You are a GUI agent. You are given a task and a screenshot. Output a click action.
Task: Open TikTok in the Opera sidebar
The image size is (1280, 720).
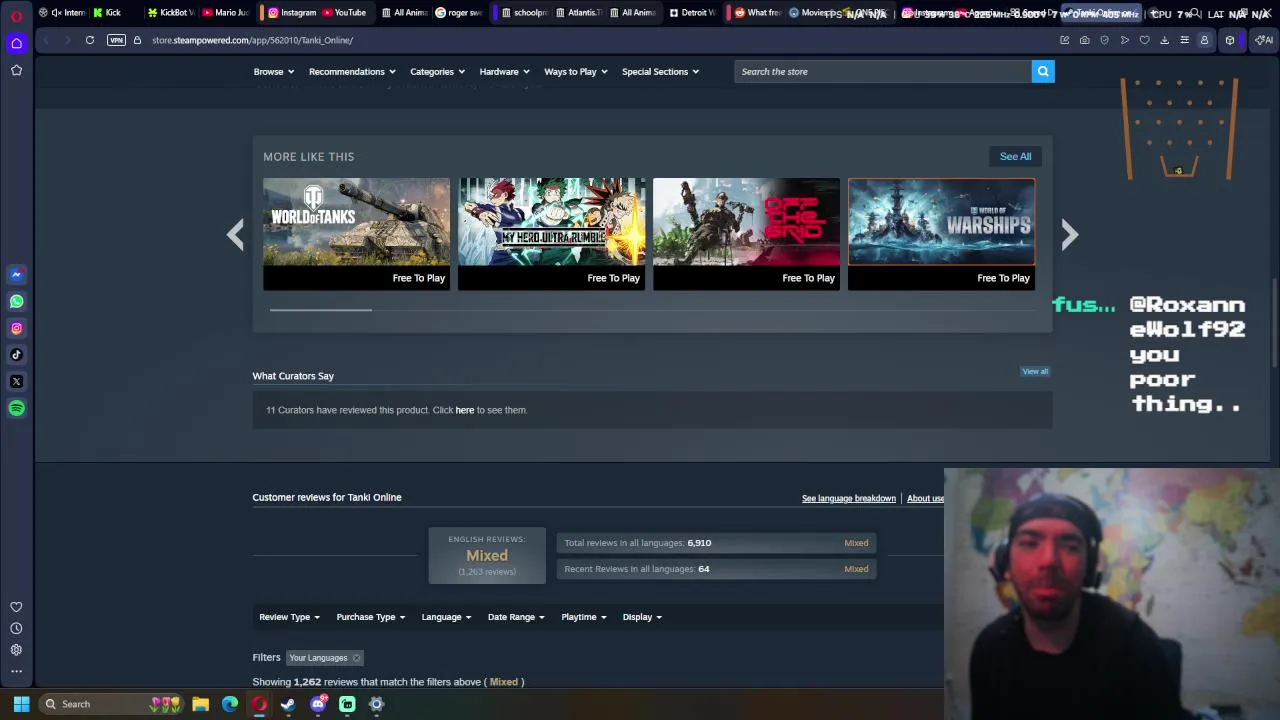16,354
